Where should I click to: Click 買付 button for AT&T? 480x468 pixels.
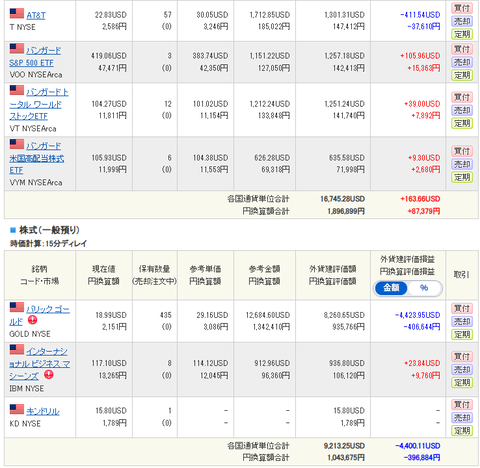pyautogui.click(x=462, y=8)
